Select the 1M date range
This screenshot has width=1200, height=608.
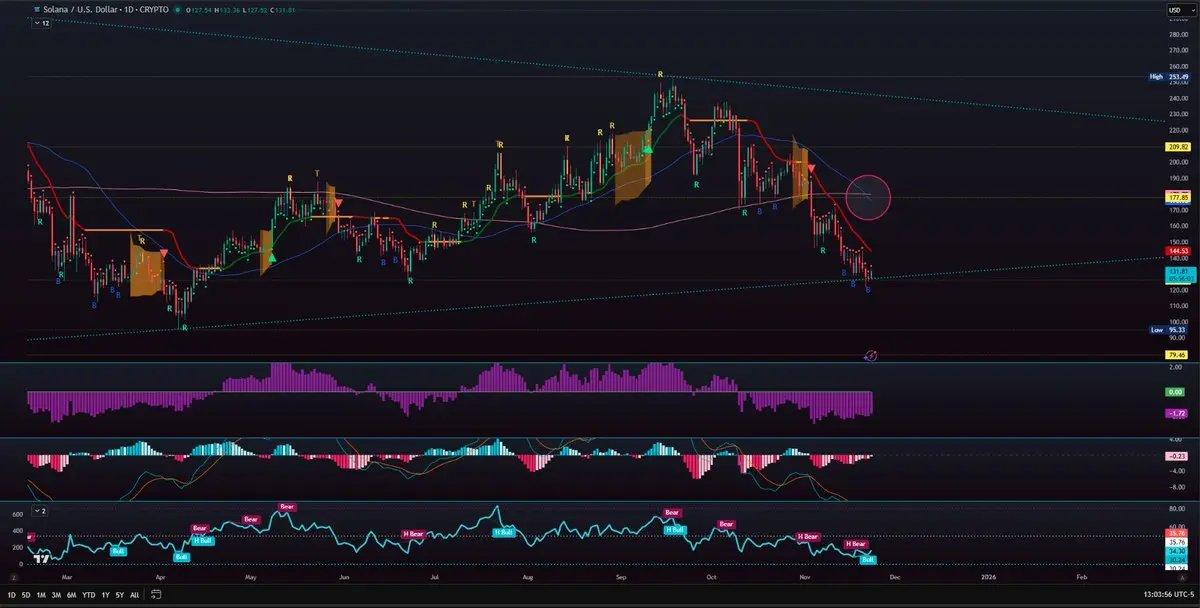tap(41, 594)
